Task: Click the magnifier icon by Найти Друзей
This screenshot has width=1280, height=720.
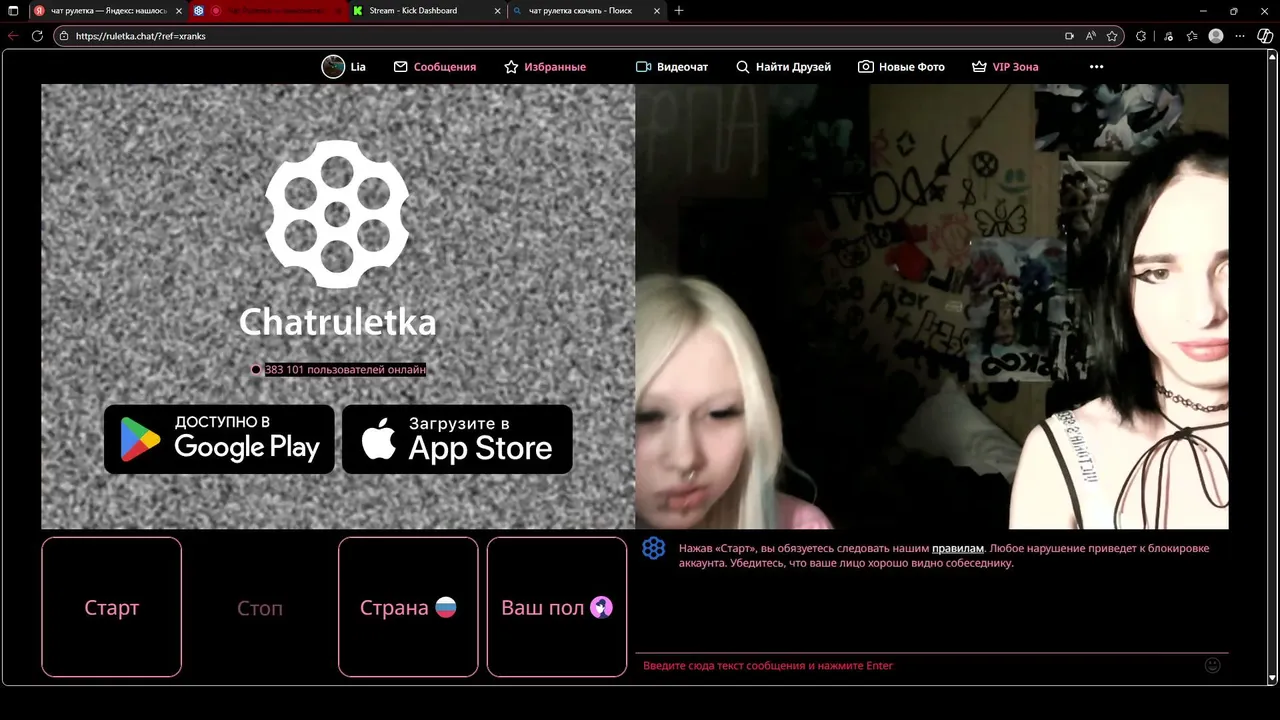Action: tap(743, 67)
